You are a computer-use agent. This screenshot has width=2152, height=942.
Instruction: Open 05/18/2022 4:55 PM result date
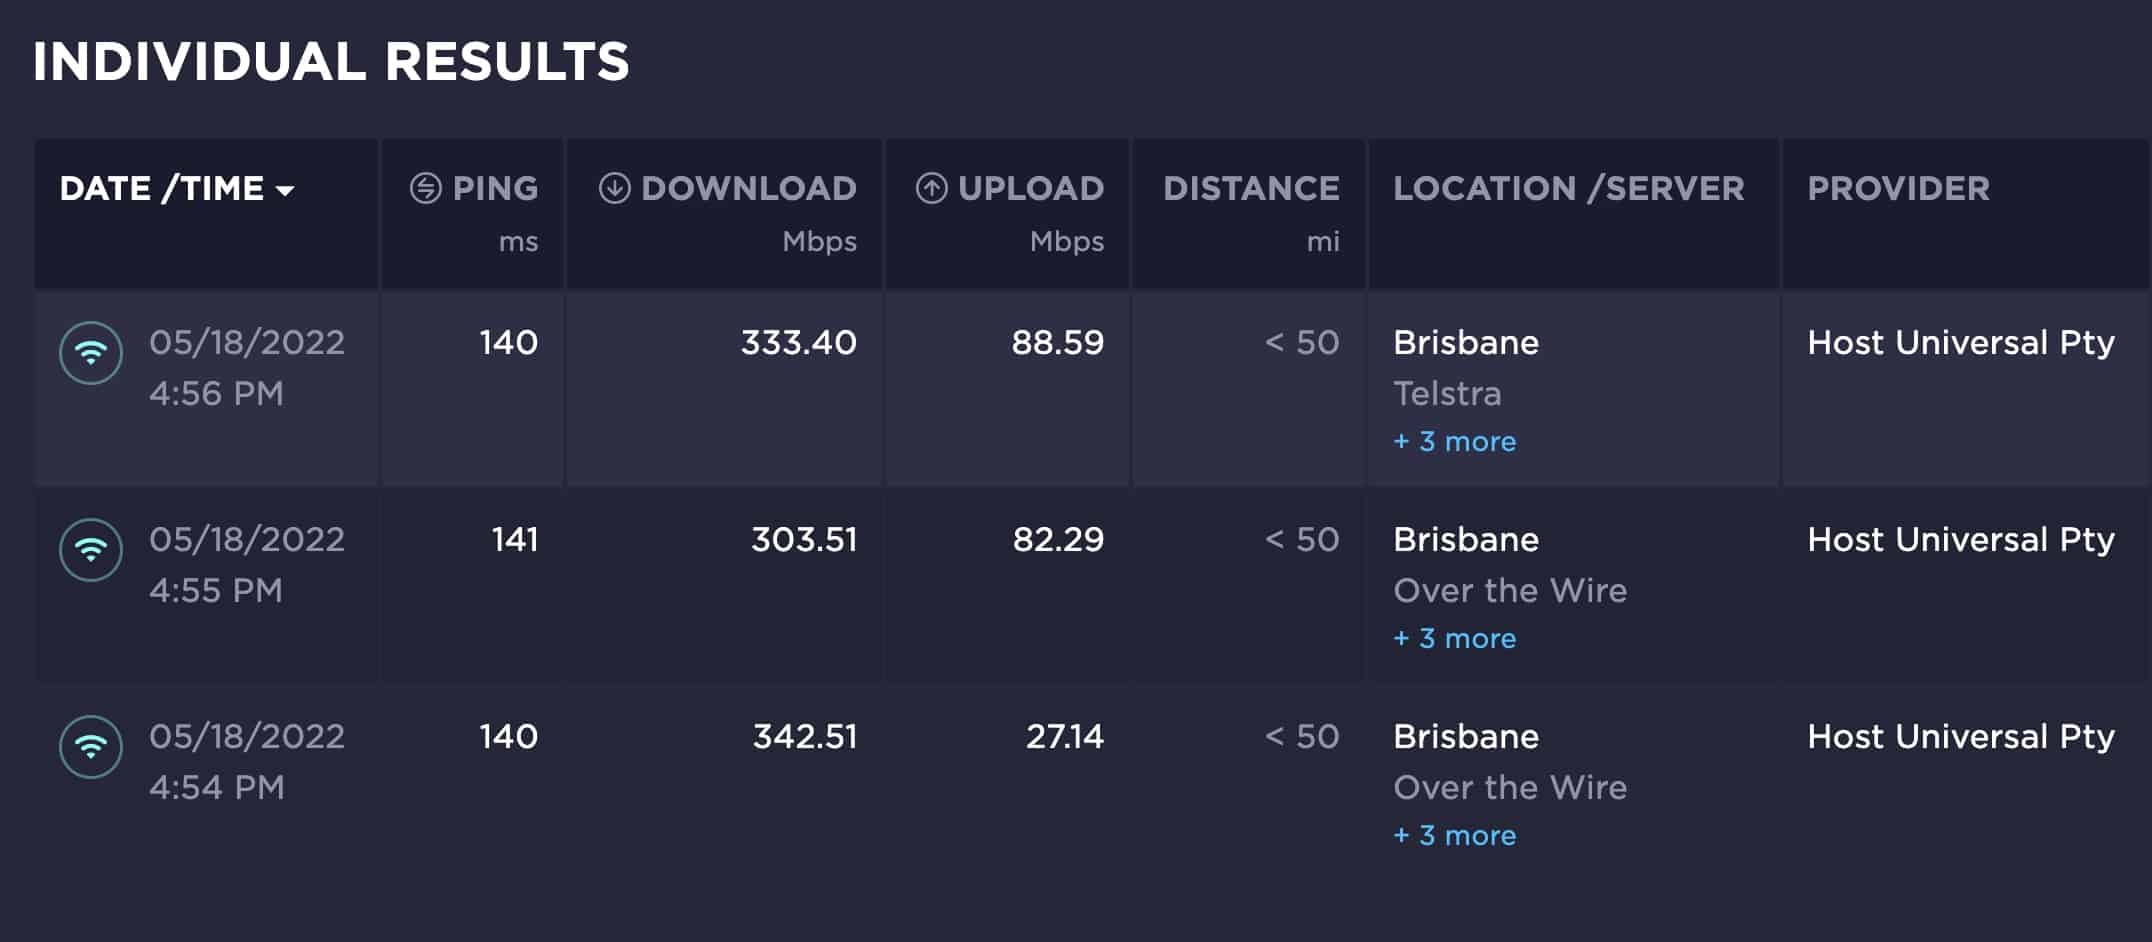247,540
